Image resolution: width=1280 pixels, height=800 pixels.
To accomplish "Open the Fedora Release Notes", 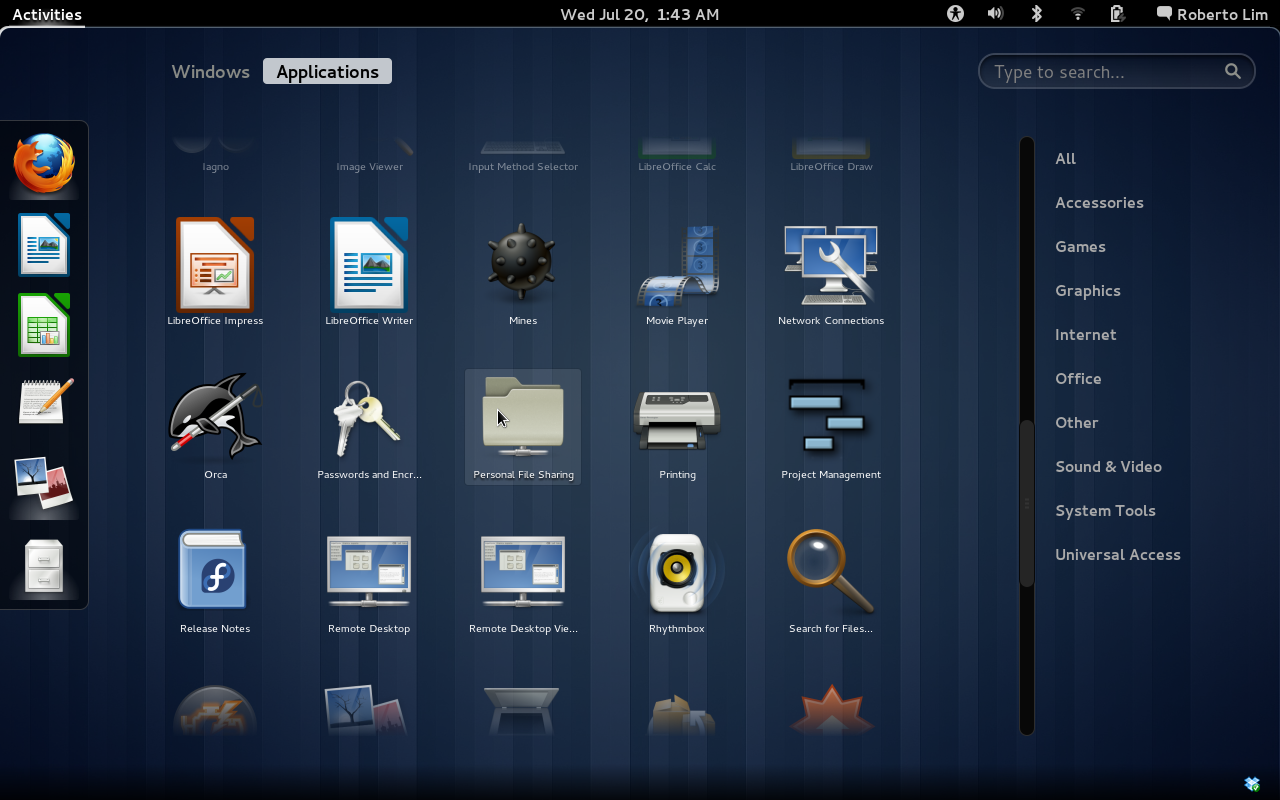I will coord(215,572).
